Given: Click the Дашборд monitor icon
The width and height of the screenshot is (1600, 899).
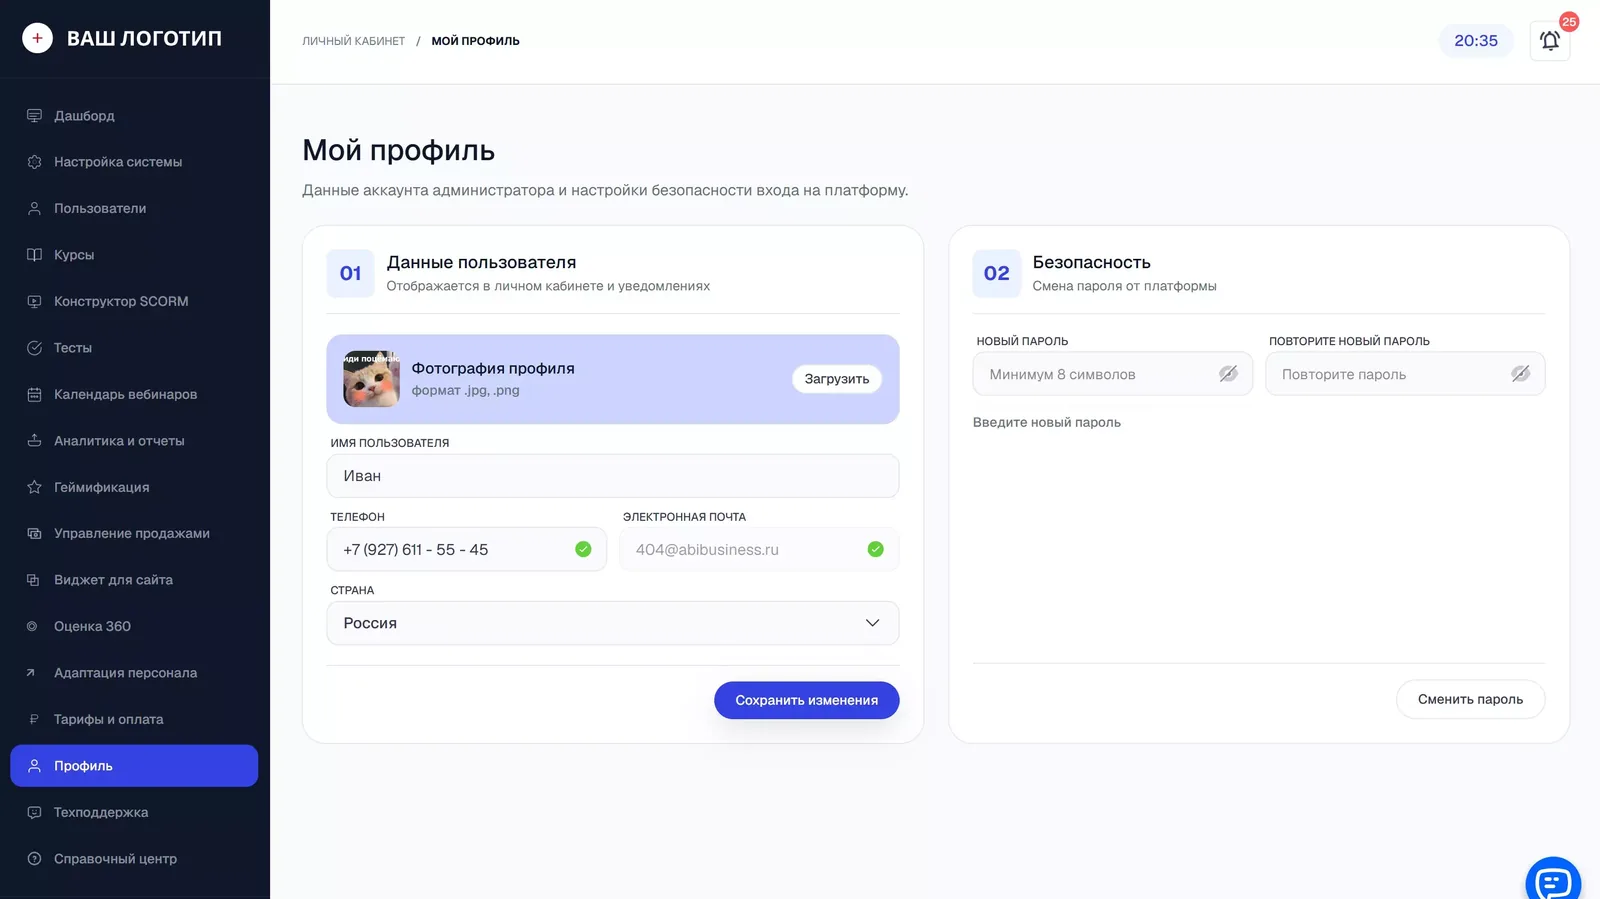Looking at the screenshot, I should [x=34, y=116].
